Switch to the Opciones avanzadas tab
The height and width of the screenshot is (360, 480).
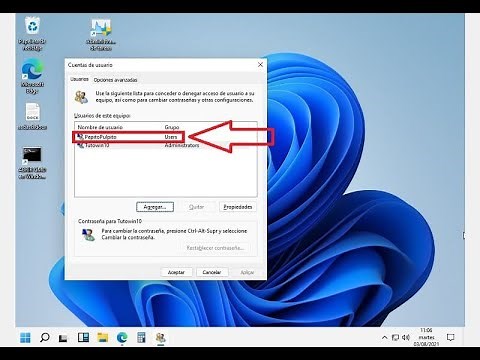click(x=115, y=80)
